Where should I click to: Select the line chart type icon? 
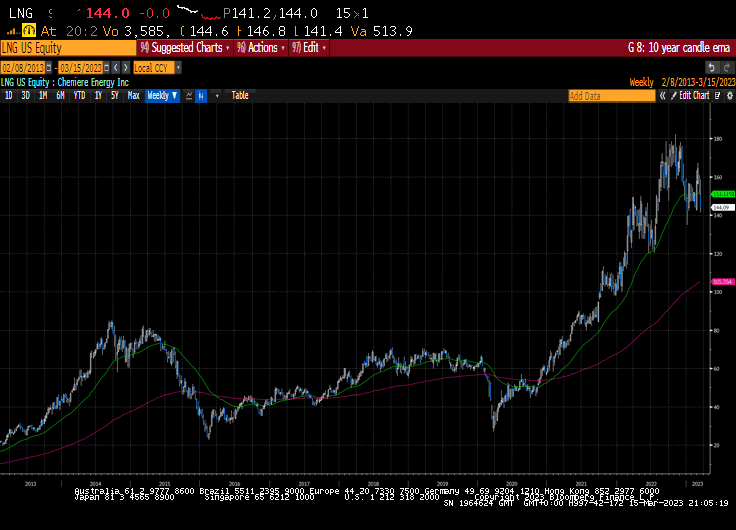coord(189,96)
